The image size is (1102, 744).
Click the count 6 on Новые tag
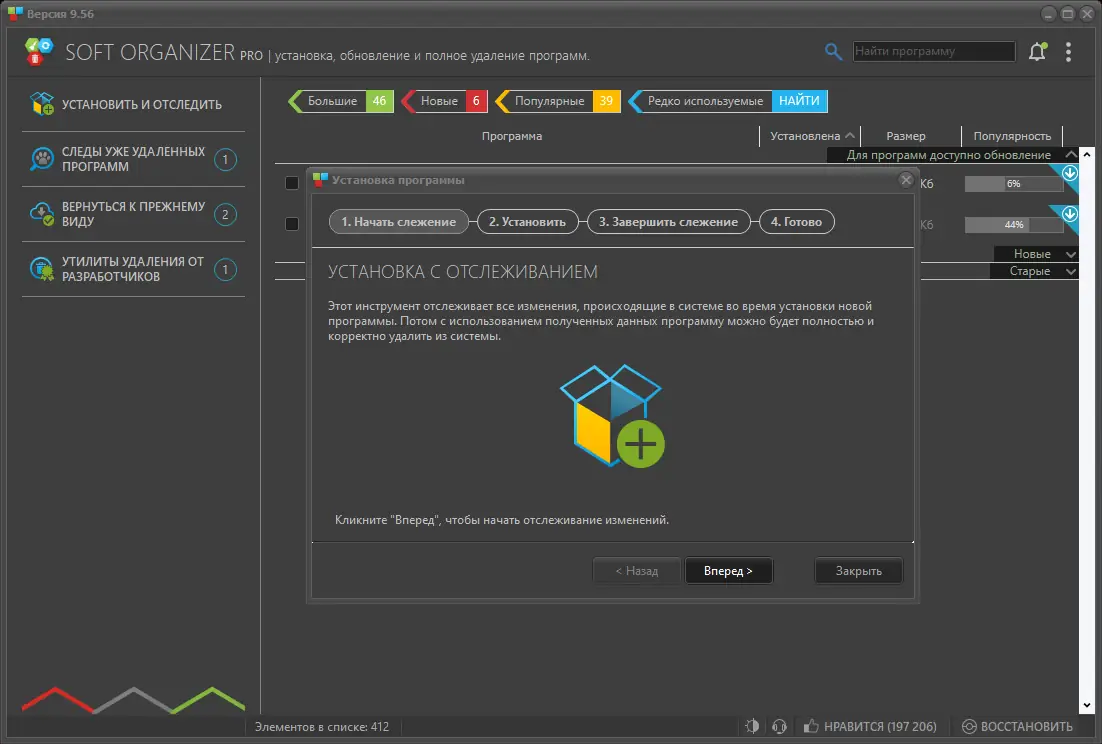tap(477, 101)
